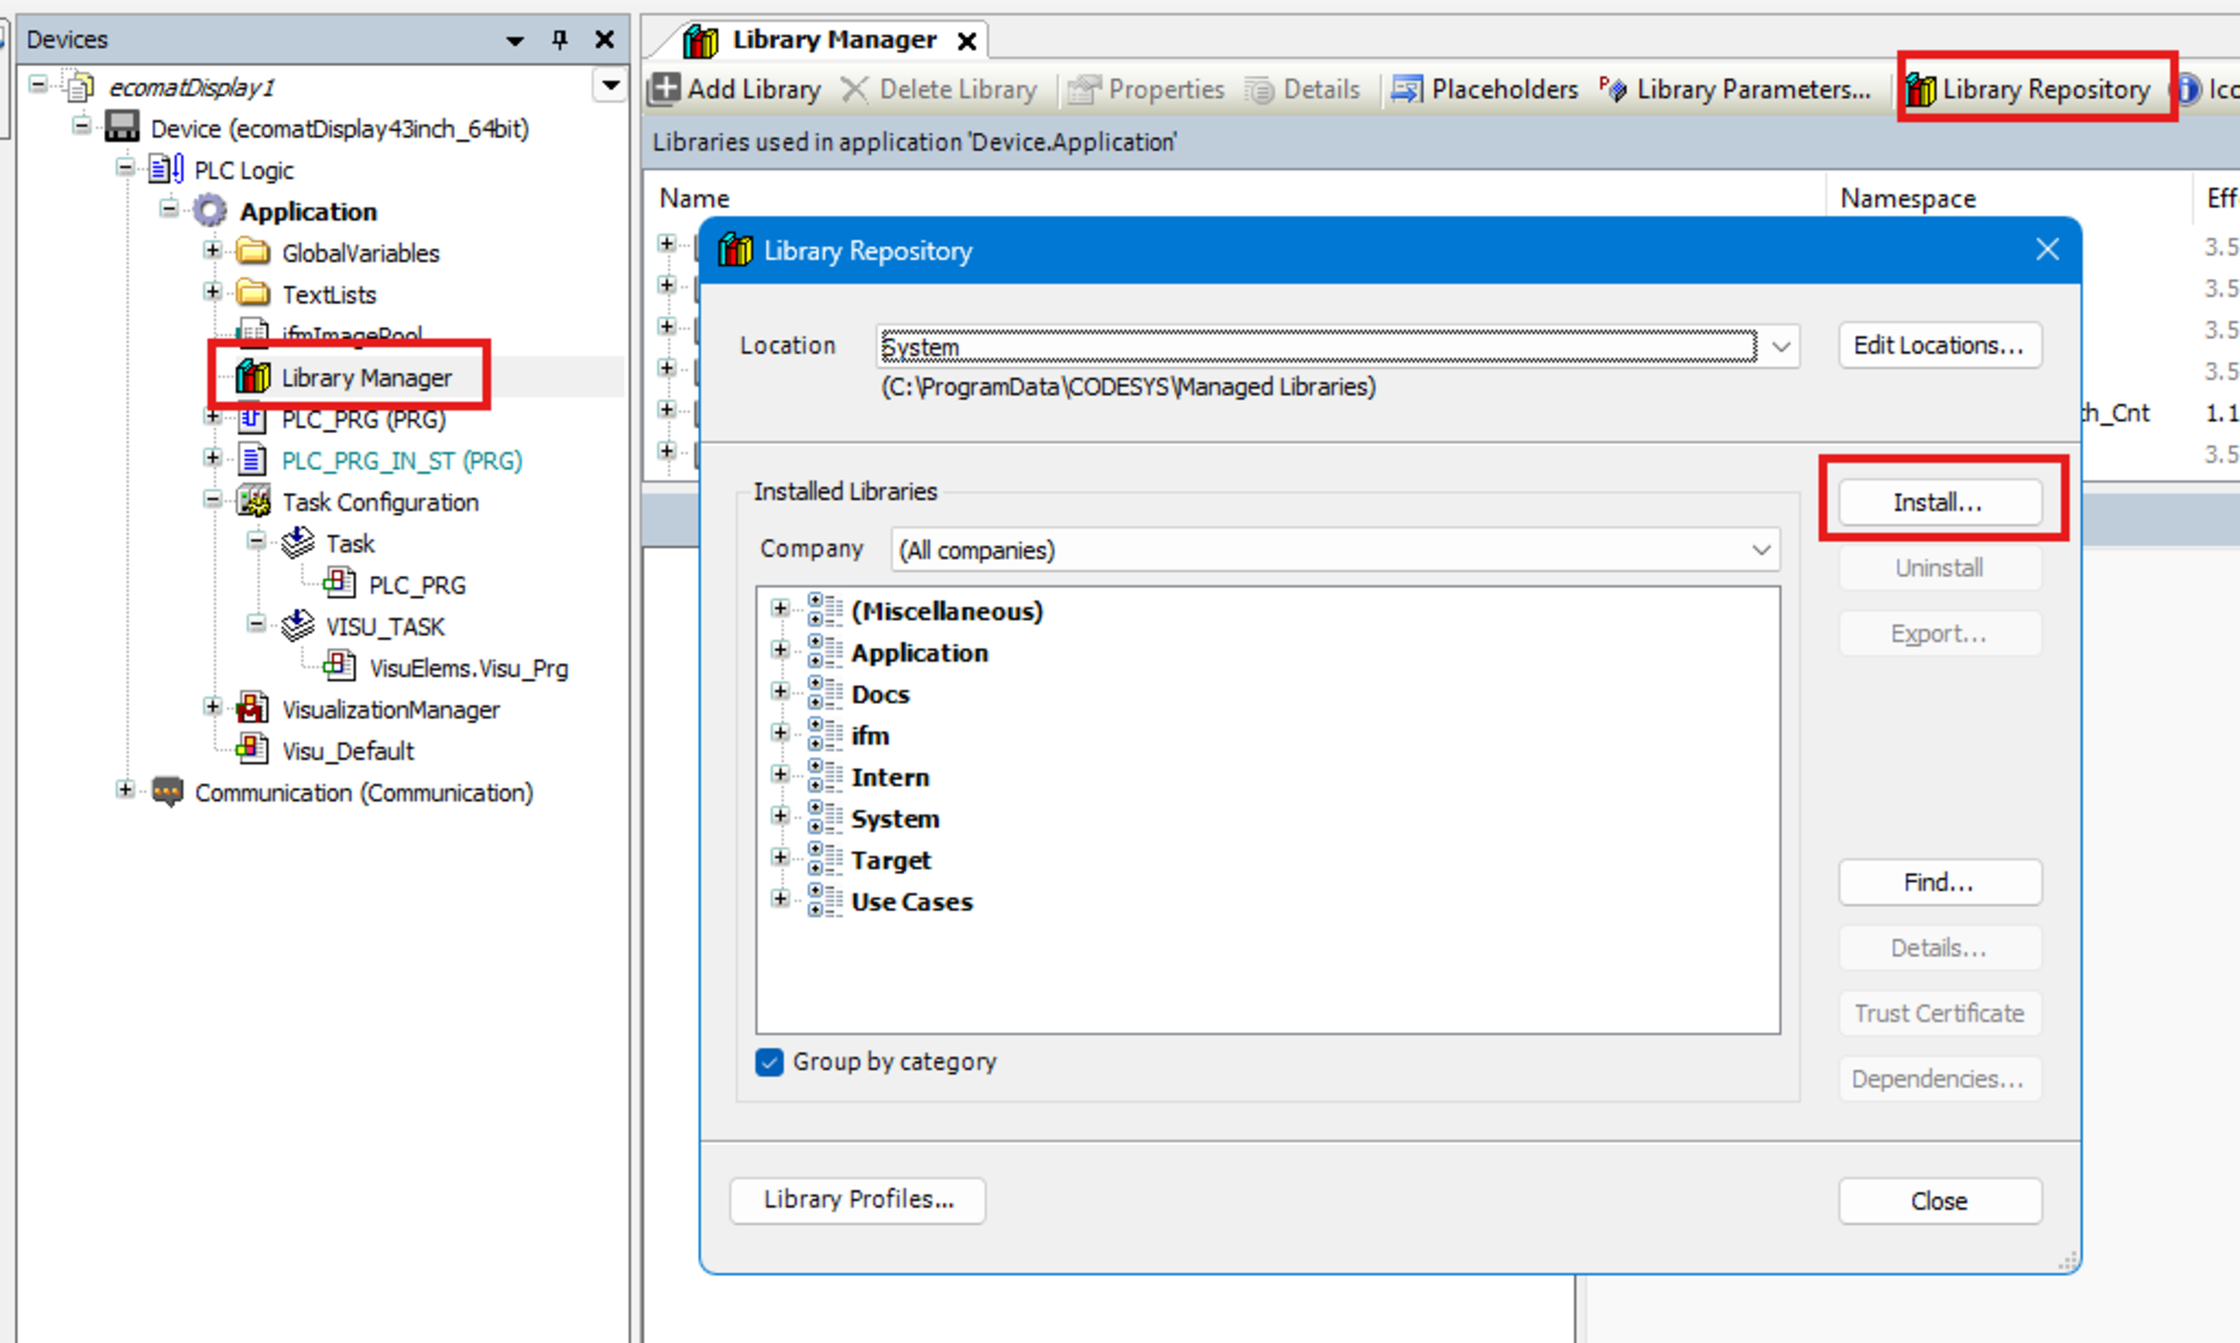2240x1343 pixels.
Task: Toggle the Group by category checkbox
Action: [769, 1061]
